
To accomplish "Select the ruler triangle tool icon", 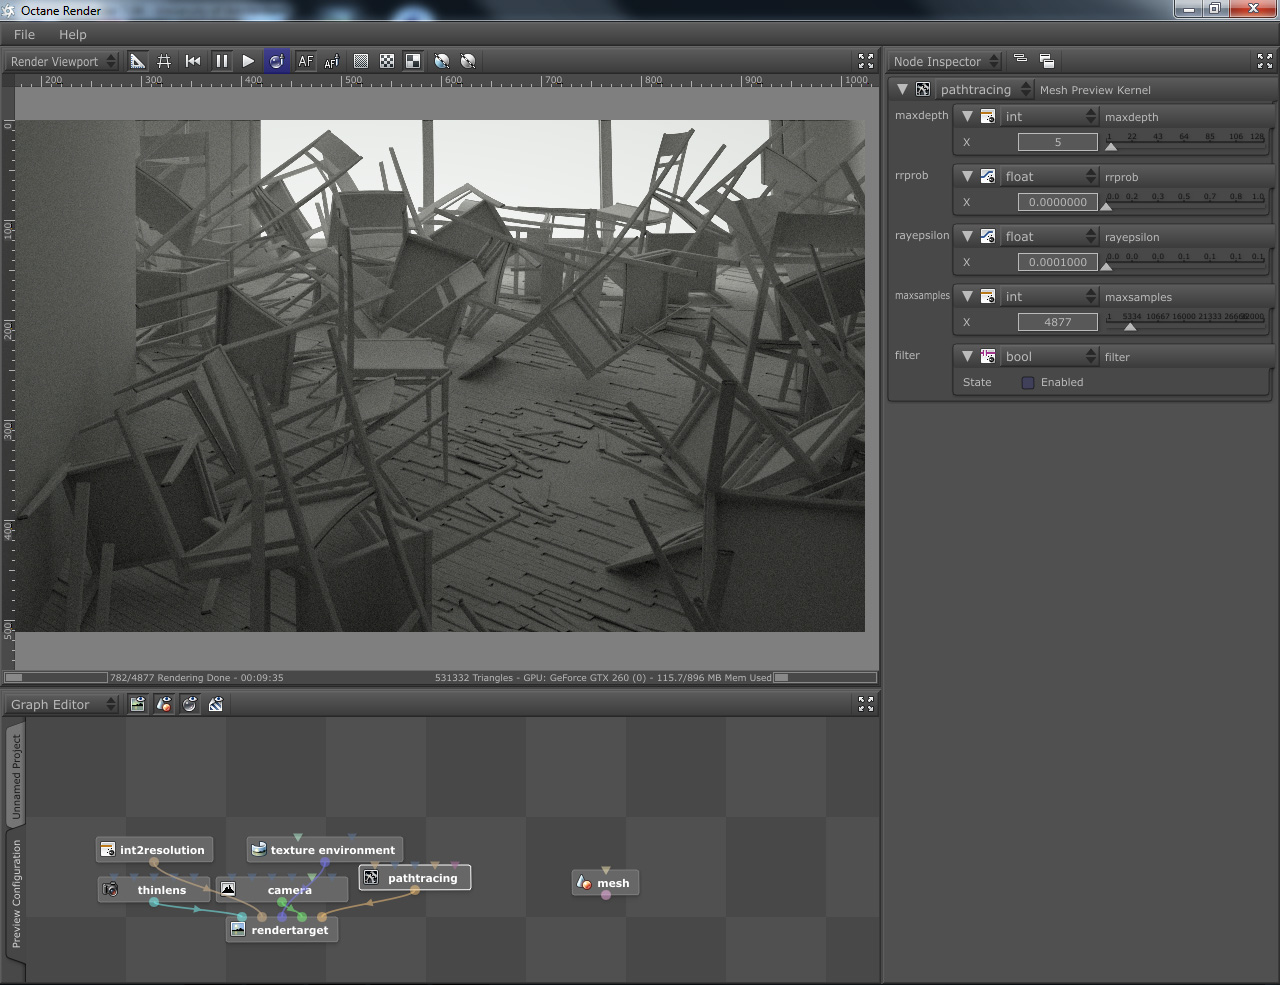I will coord(138,61).
